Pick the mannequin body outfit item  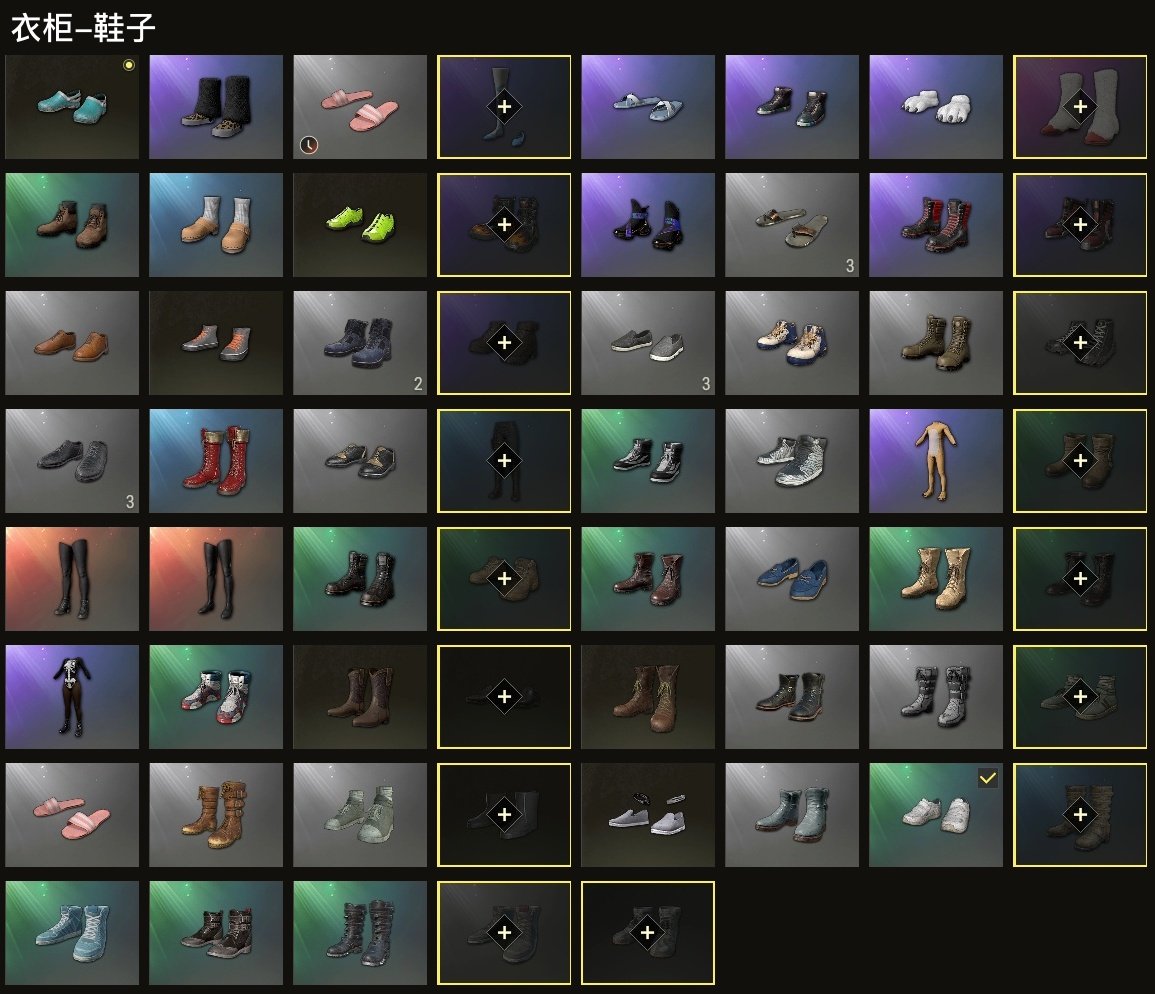(935, 461)
